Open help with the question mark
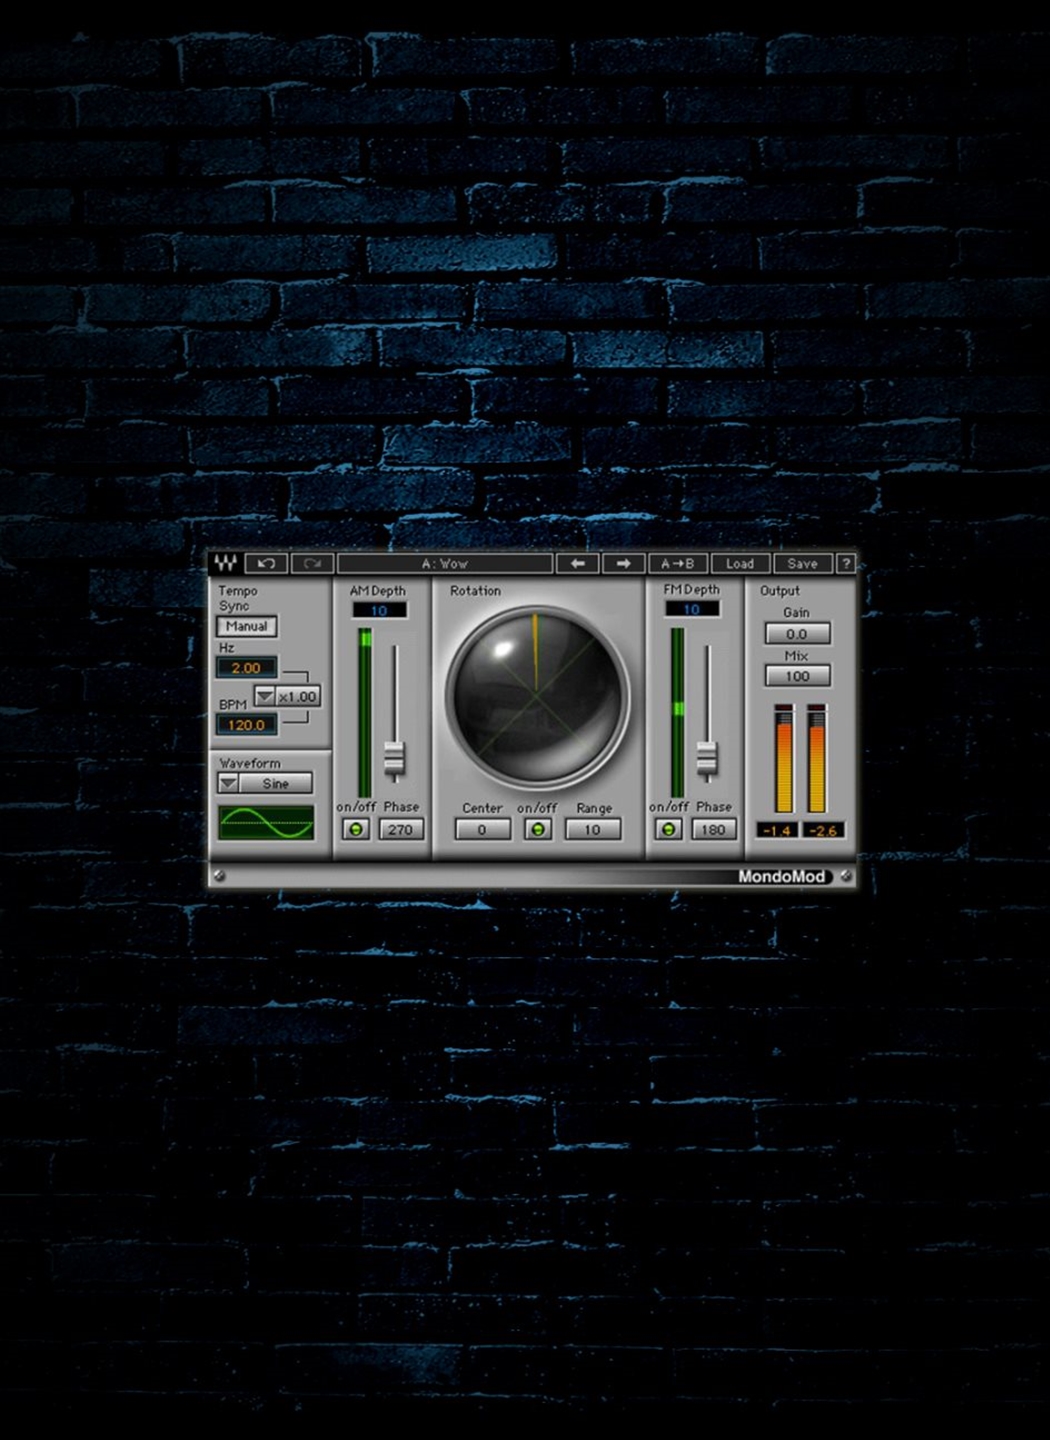 (845, 563)
